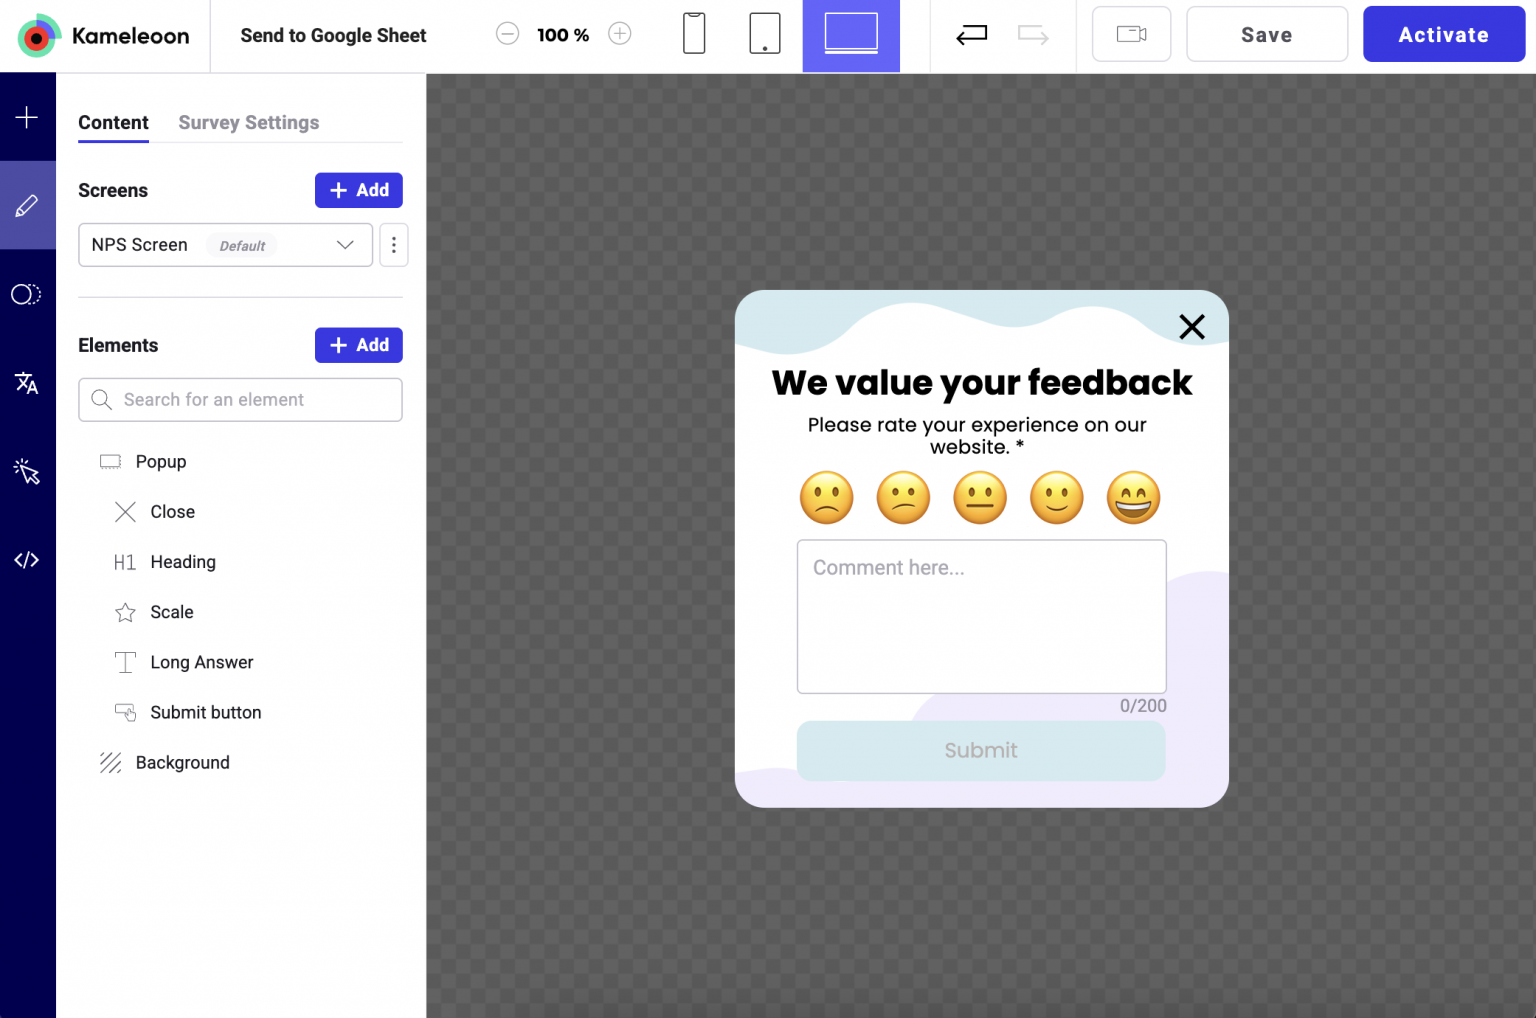Select the Long Answer element
Screen dimensions: 1536x1018
click(x=201, y=662)
